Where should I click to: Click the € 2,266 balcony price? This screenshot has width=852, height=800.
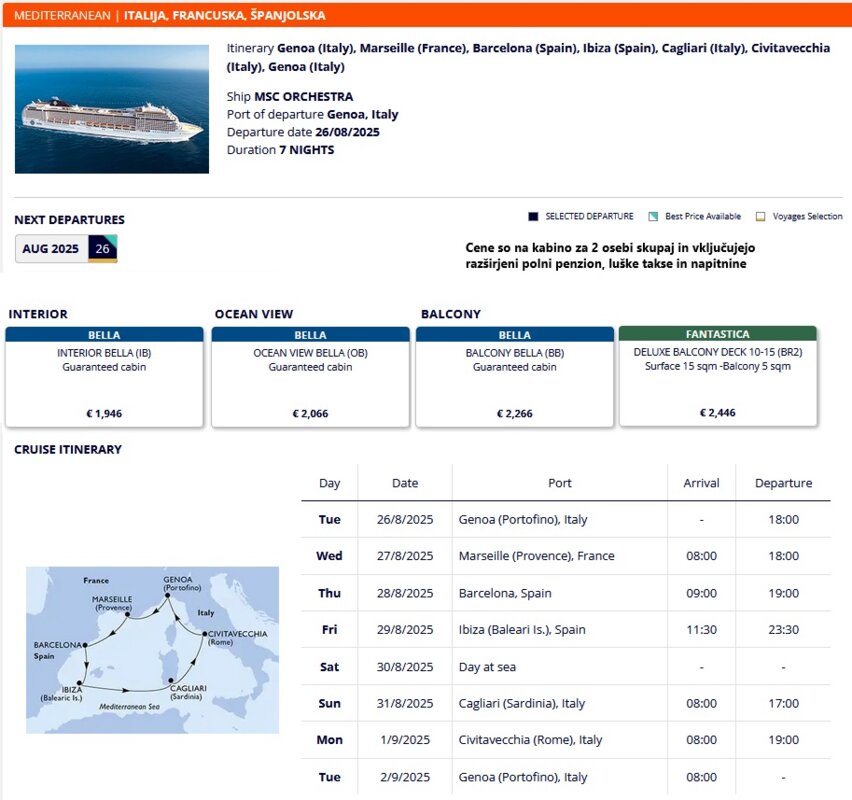coord(515,414)
